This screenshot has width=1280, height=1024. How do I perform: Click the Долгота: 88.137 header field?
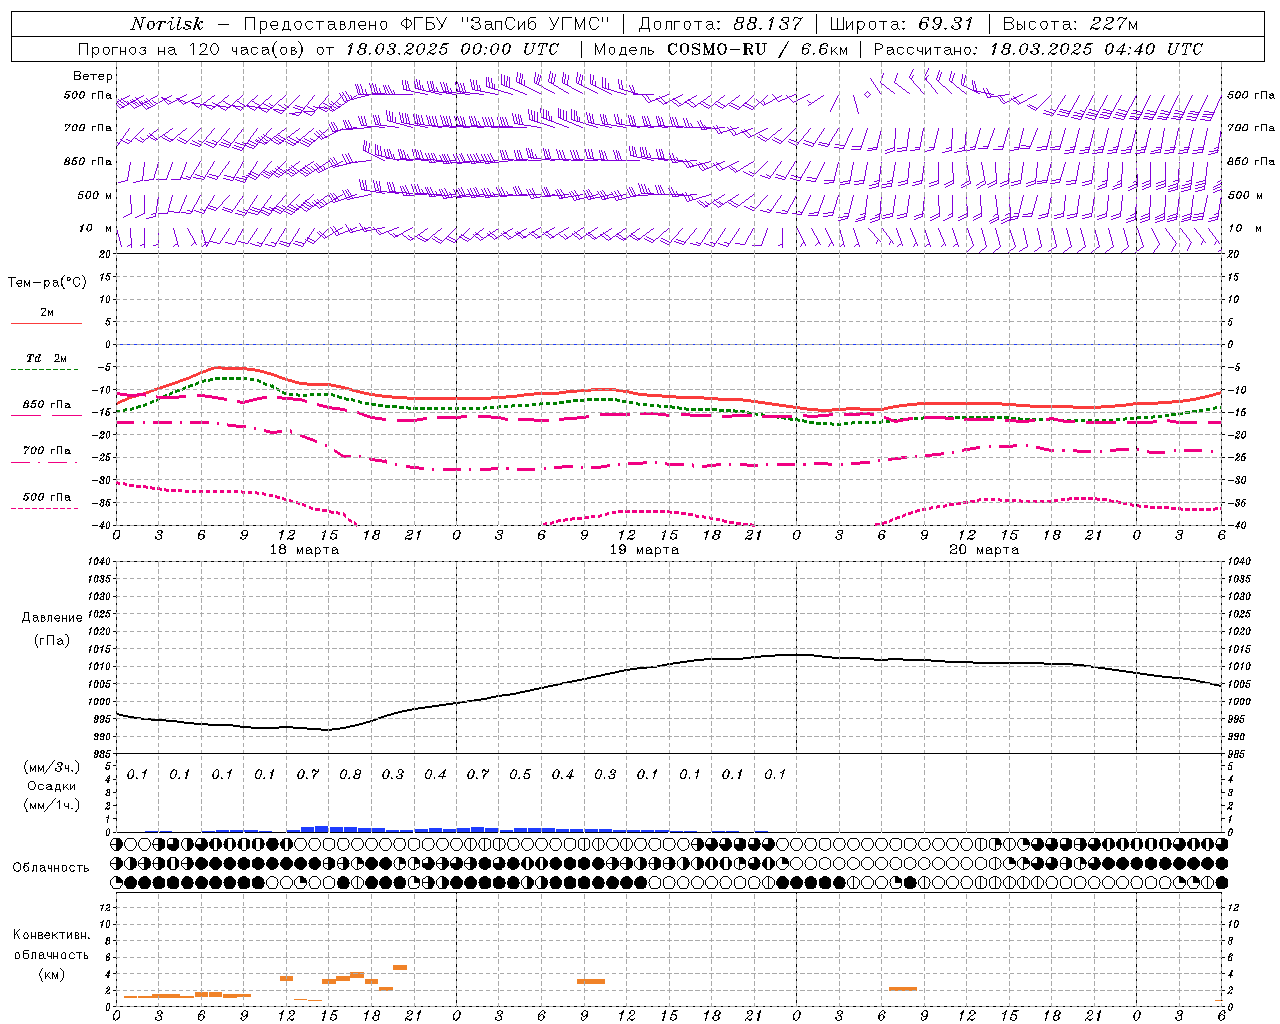[720, 24]
